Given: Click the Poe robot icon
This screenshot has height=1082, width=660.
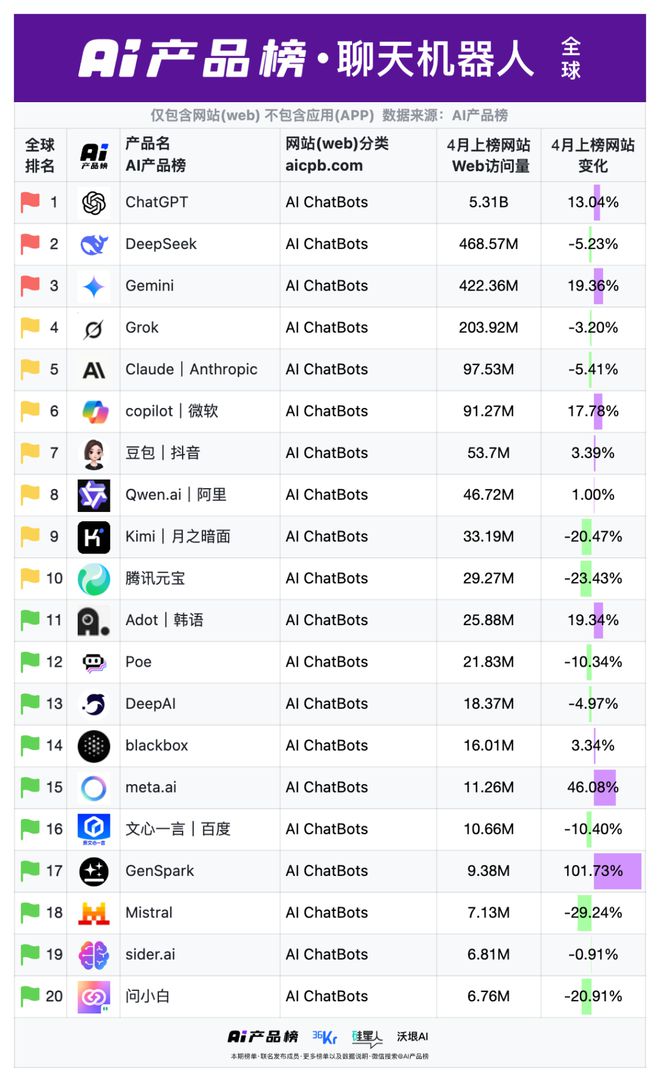Looking at the screenshot, I should tap(93, 662).
